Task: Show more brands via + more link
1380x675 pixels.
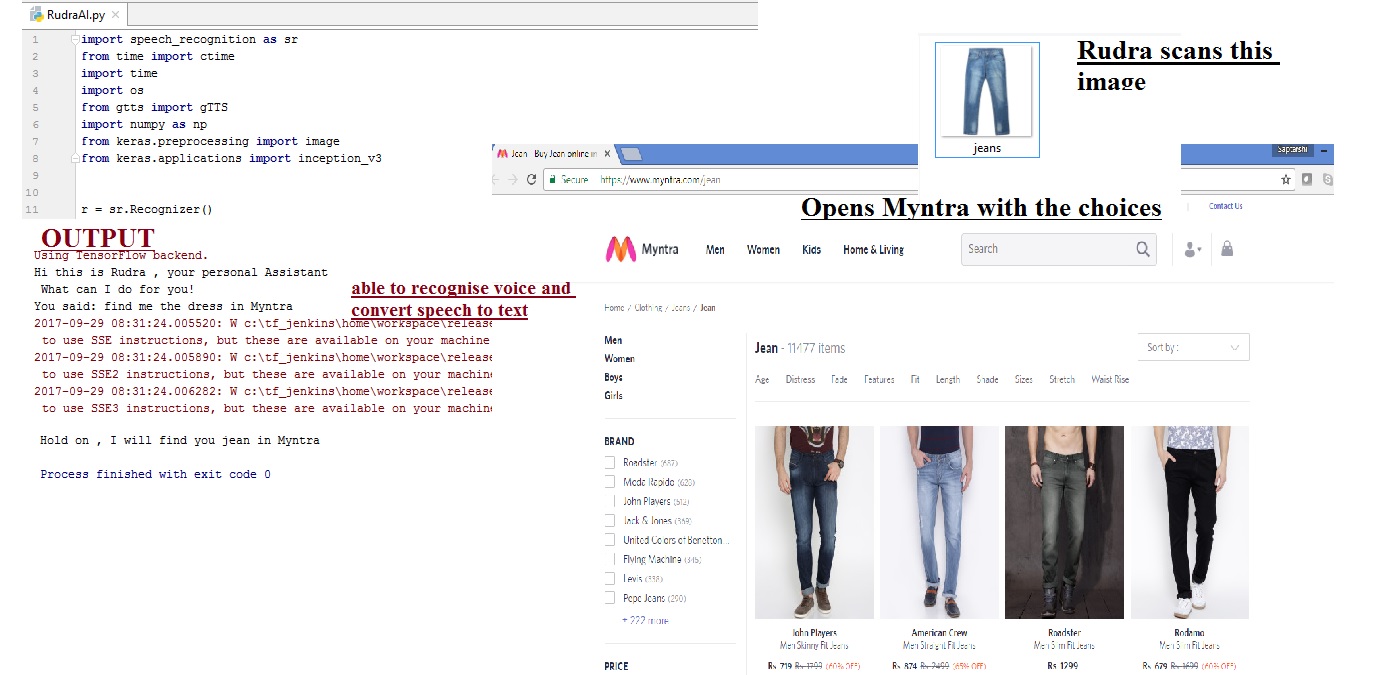Action: pyautogui.click(x=645, y=620)
